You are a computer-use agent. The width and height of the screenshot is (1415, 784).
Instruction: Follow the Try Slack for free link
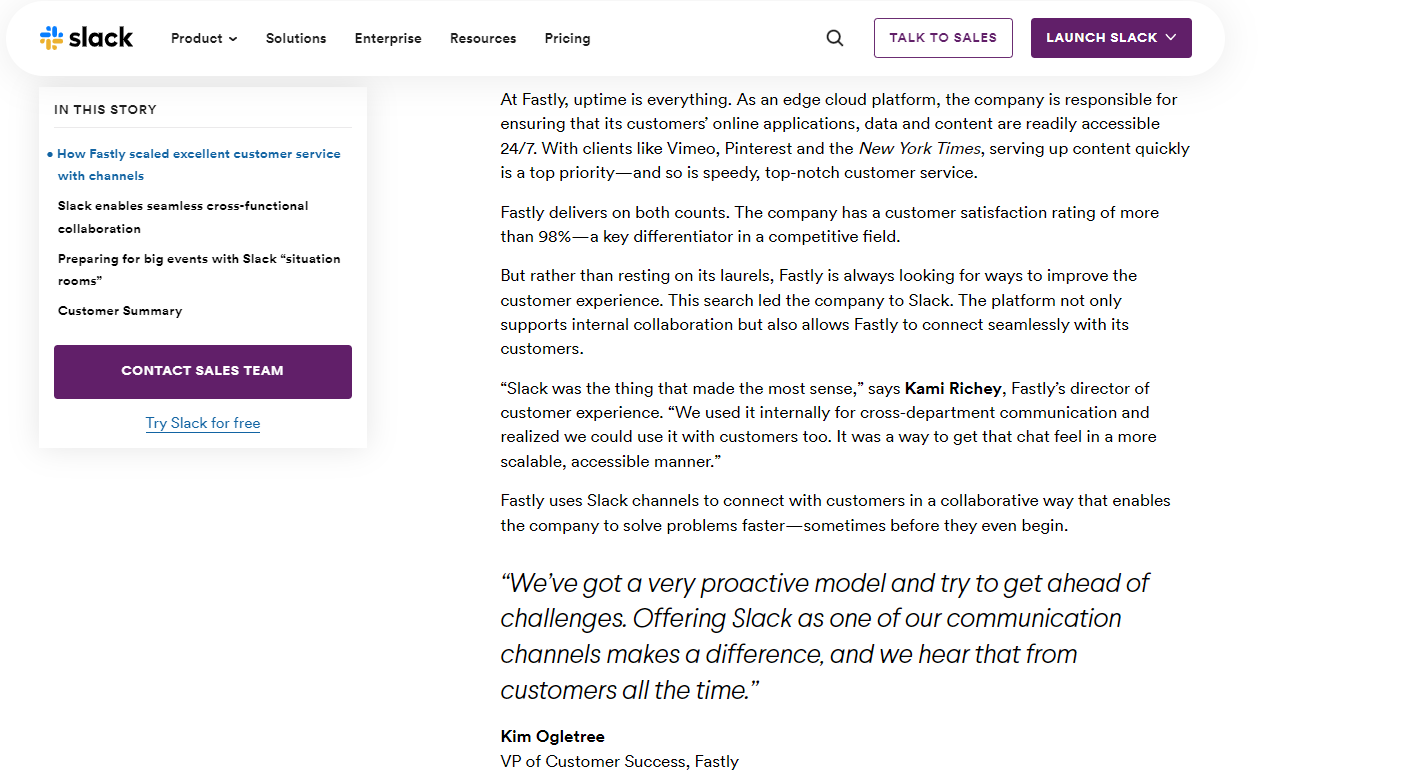click(x=203, y=423)
